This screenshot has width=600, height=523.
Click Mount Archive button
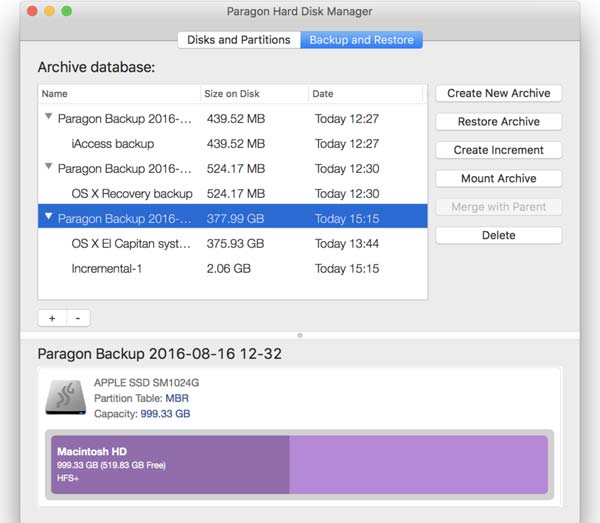coord(499,178)
